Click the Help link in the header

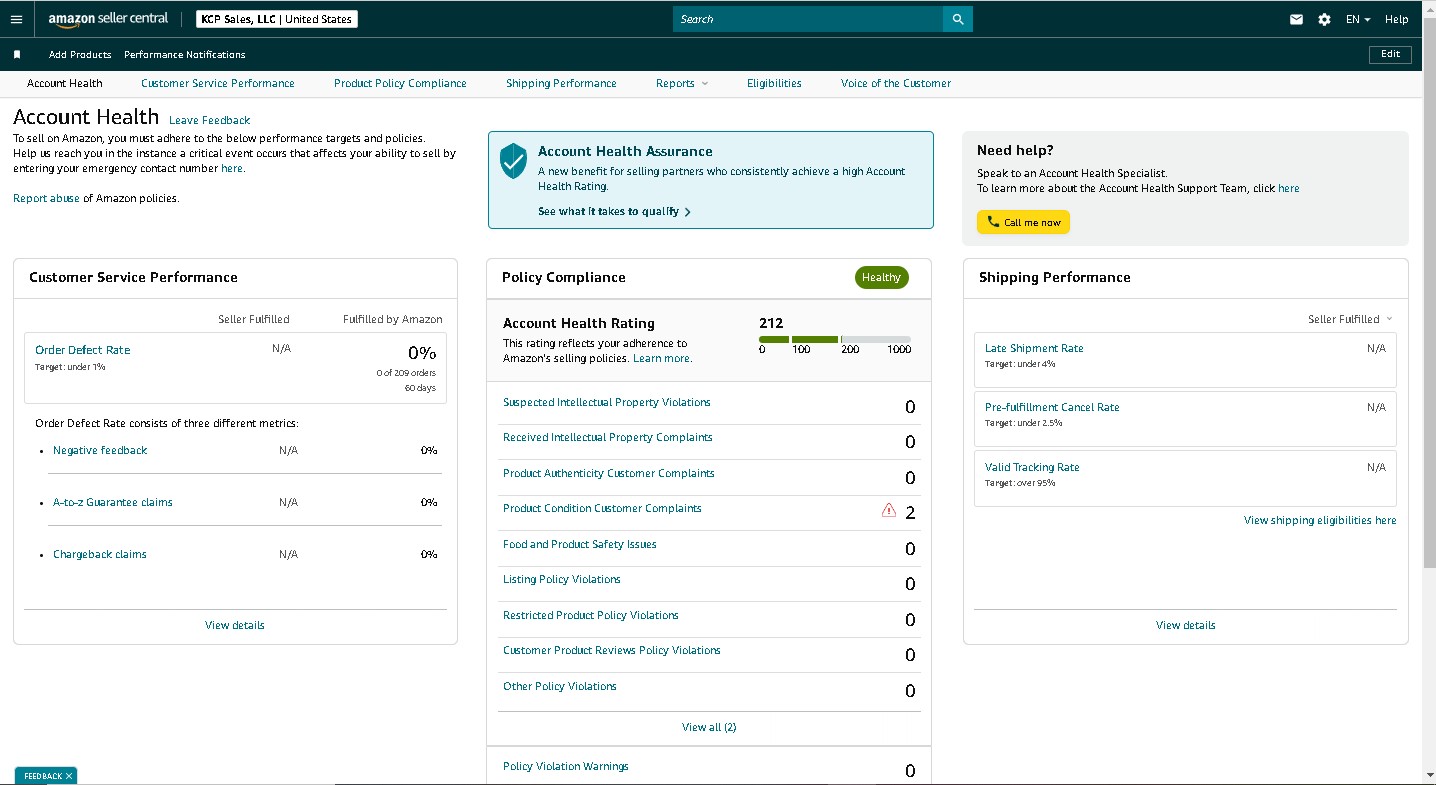click(1397, 19)
